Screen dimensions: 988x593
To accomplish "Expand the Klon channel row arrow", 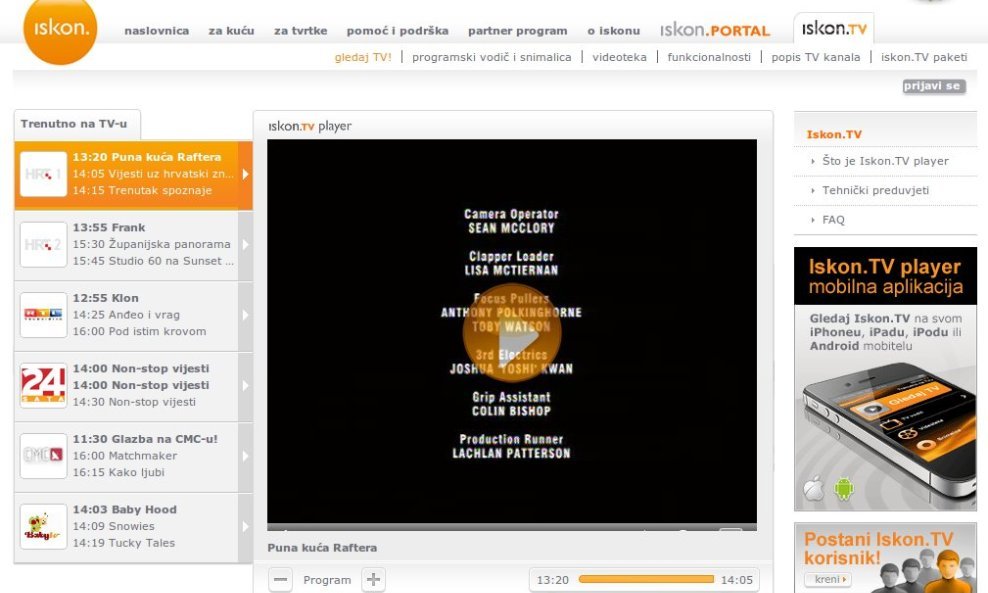I will point(246,315).
